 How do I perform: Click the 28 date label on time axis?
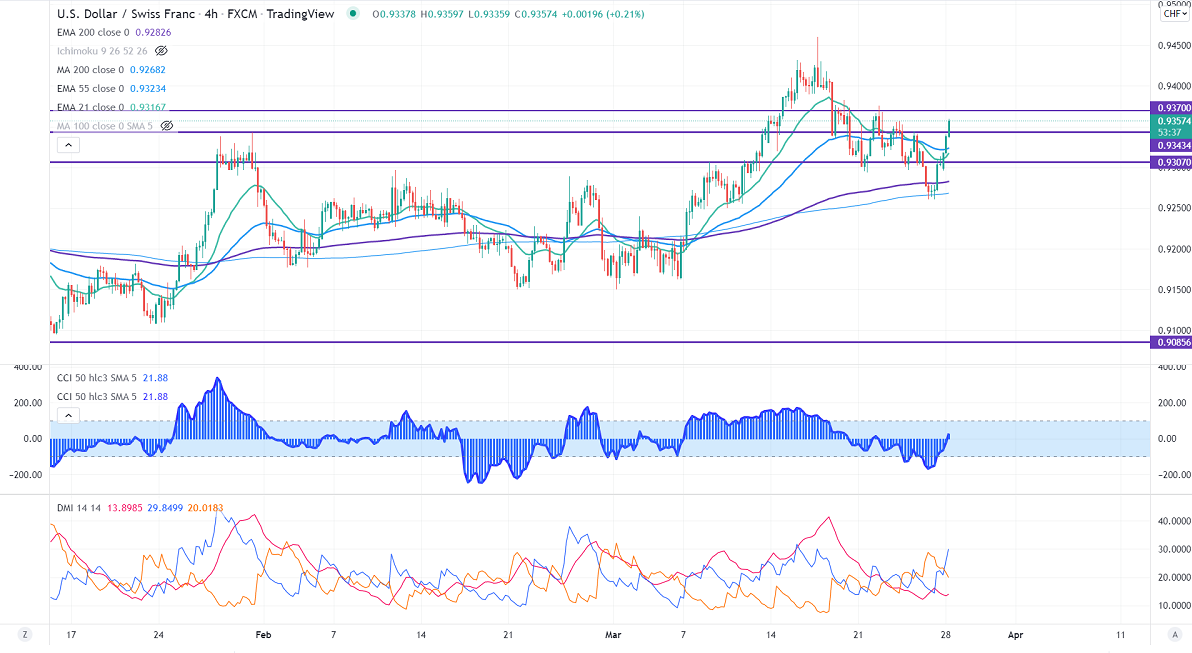click(945, 635)
